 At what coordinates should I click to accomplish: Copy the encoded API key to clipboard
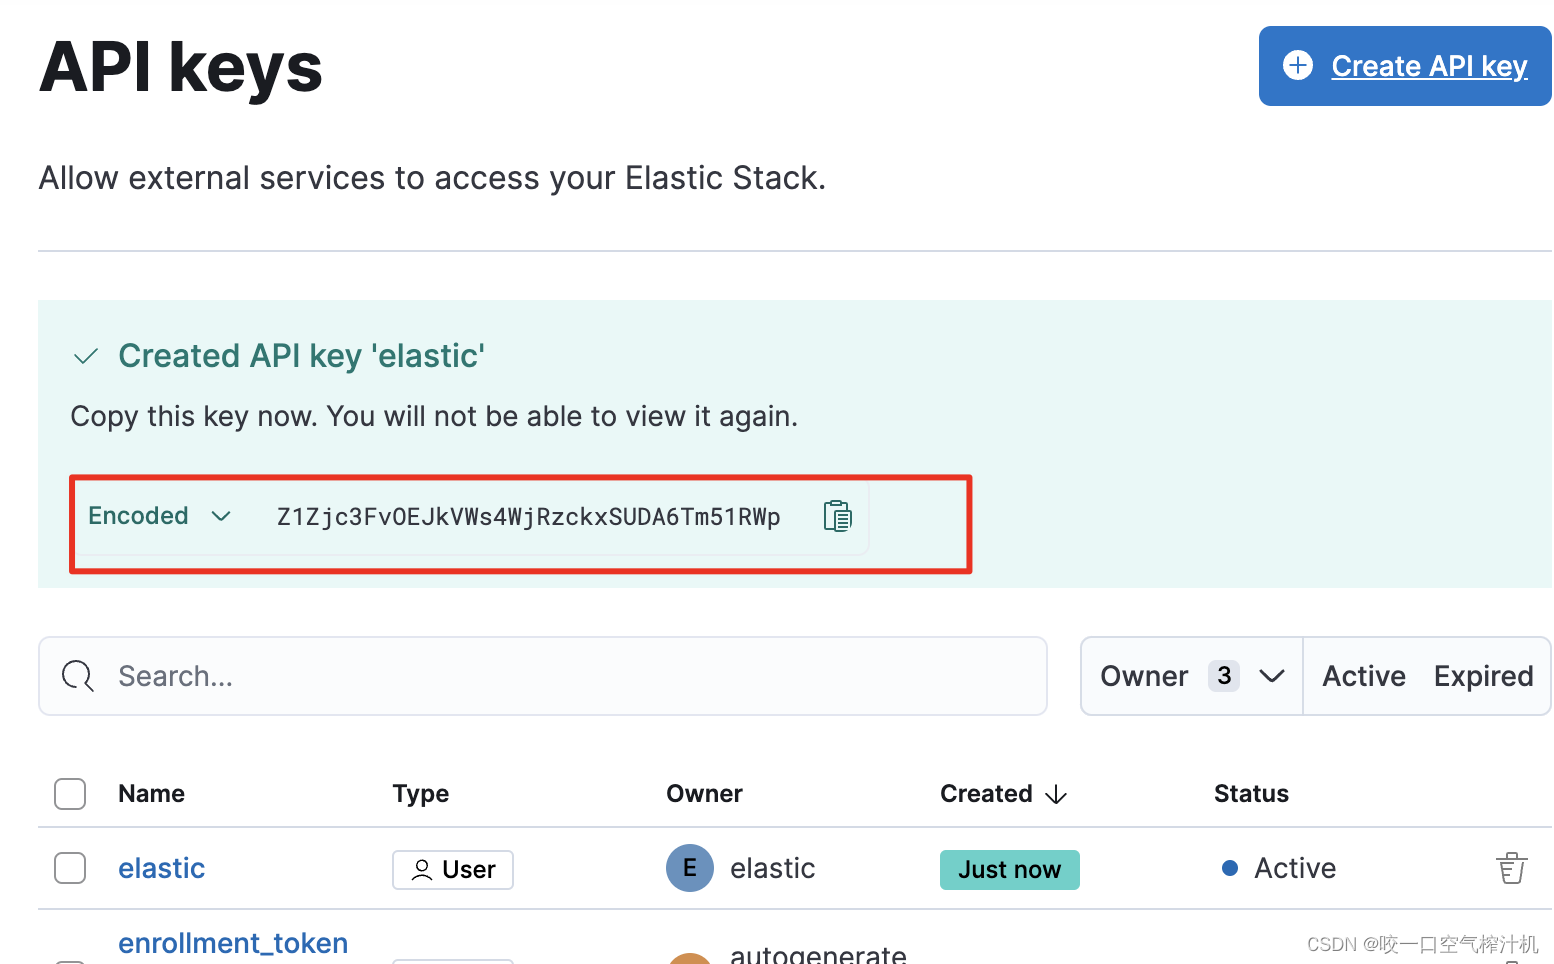(x=837, y=516)
